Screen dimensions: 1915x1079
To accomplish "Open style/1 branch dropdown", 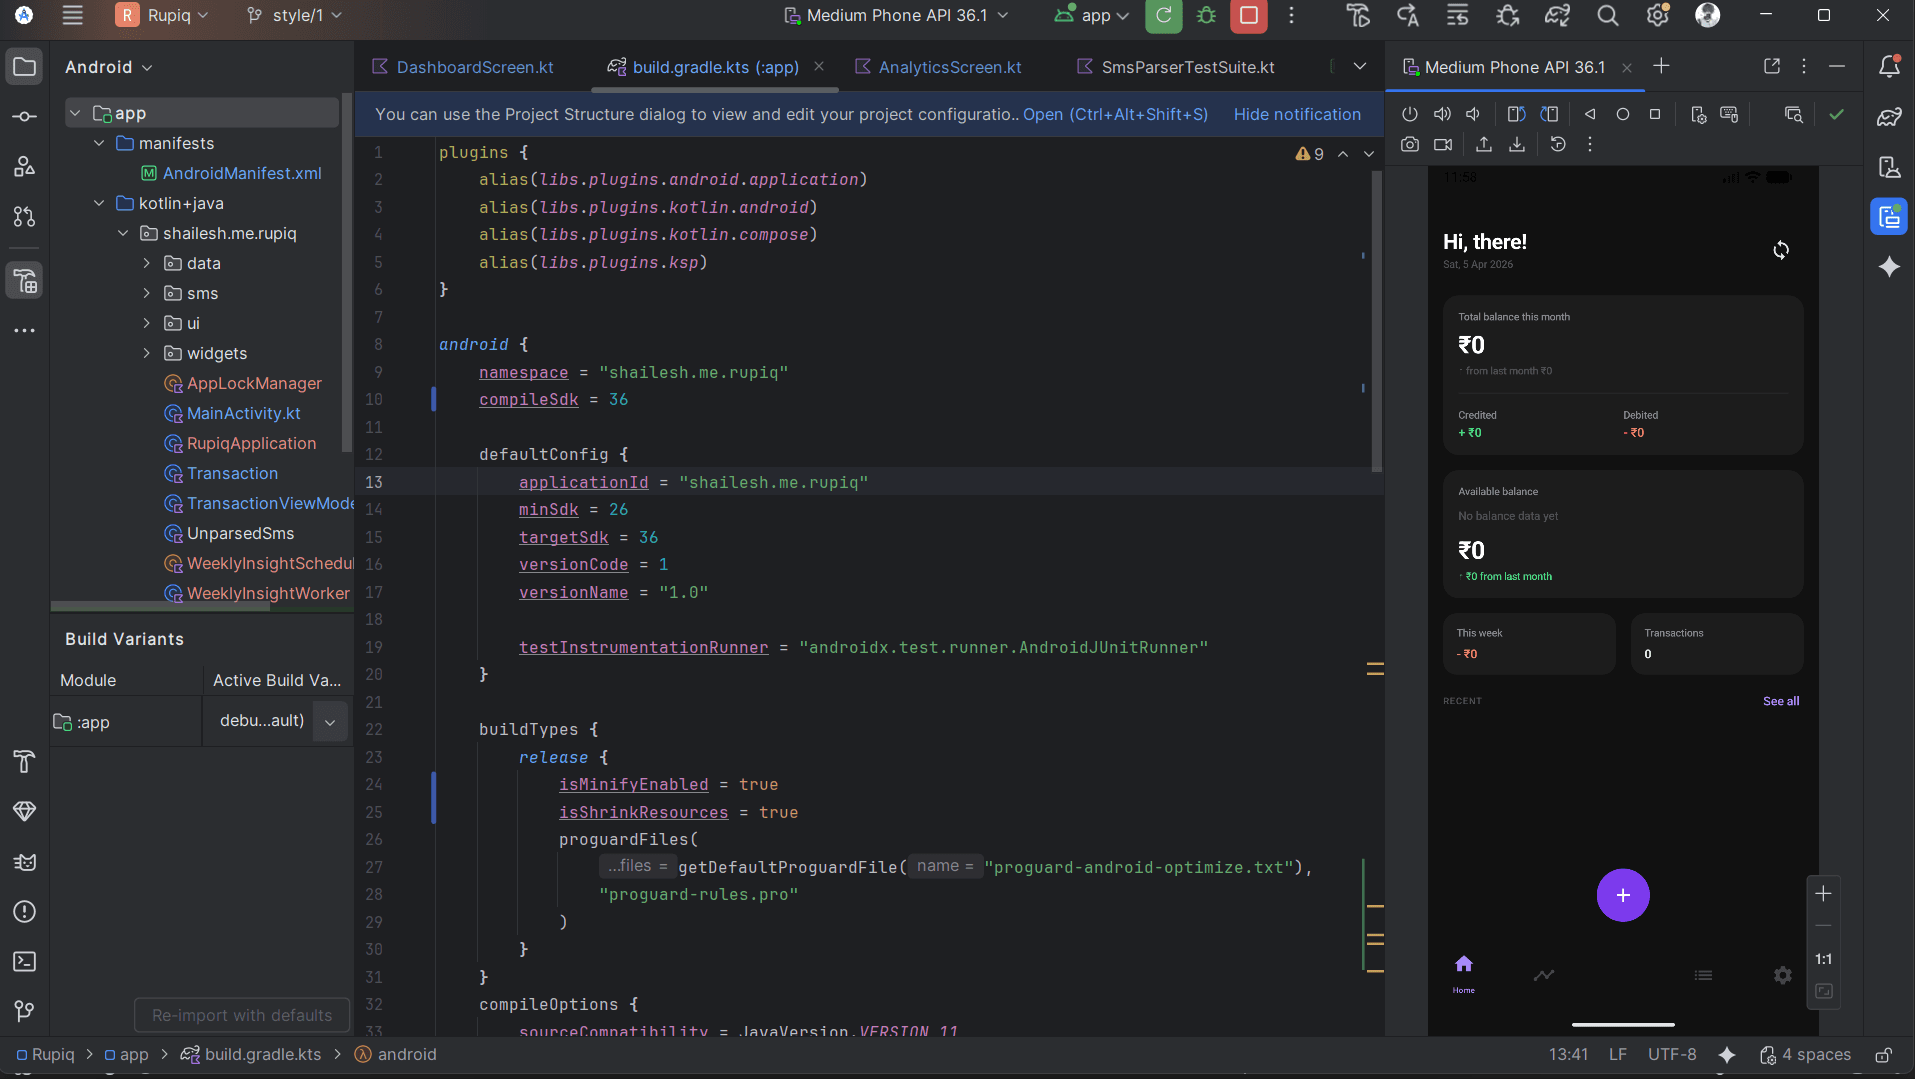I will (295, 15).
